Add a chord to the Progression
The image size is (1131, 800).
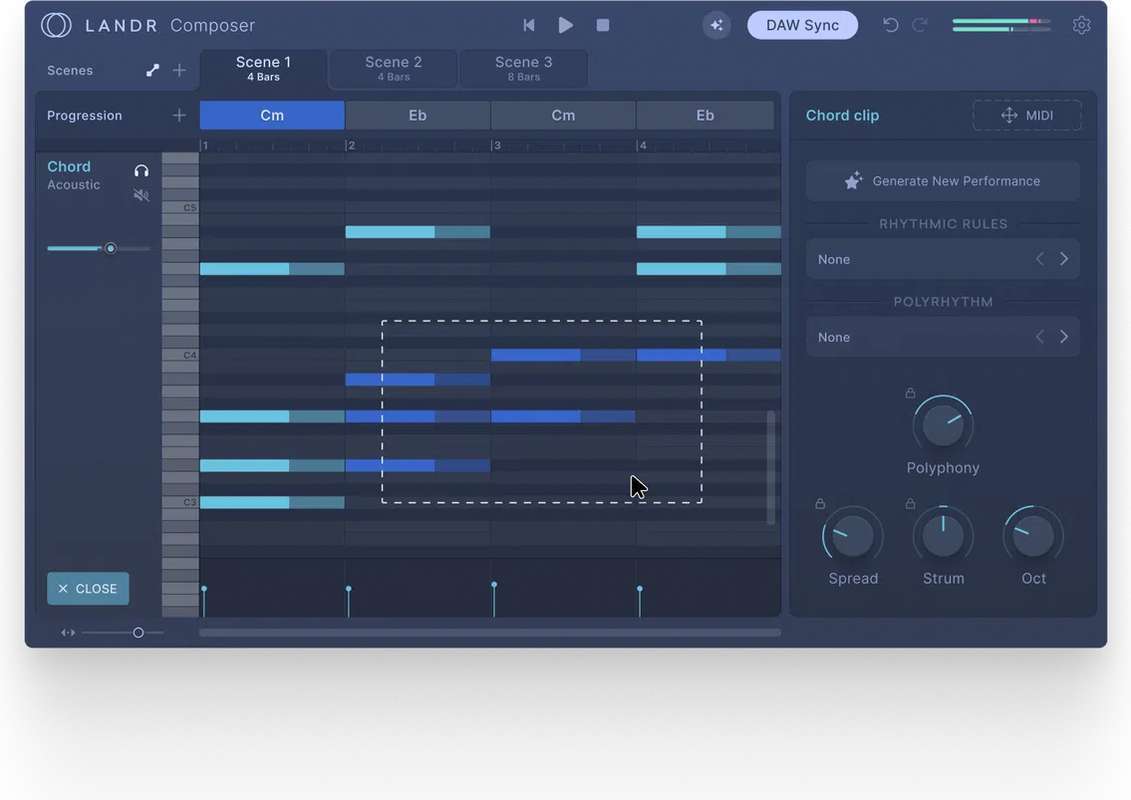179,115
